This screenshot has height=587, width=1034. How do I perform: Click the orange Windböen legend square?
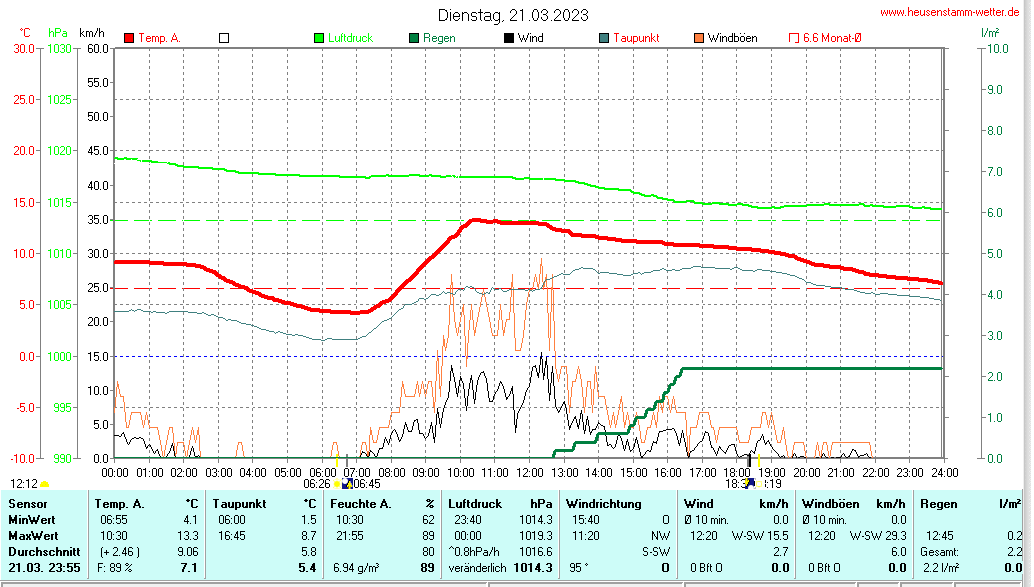(699, 38)
